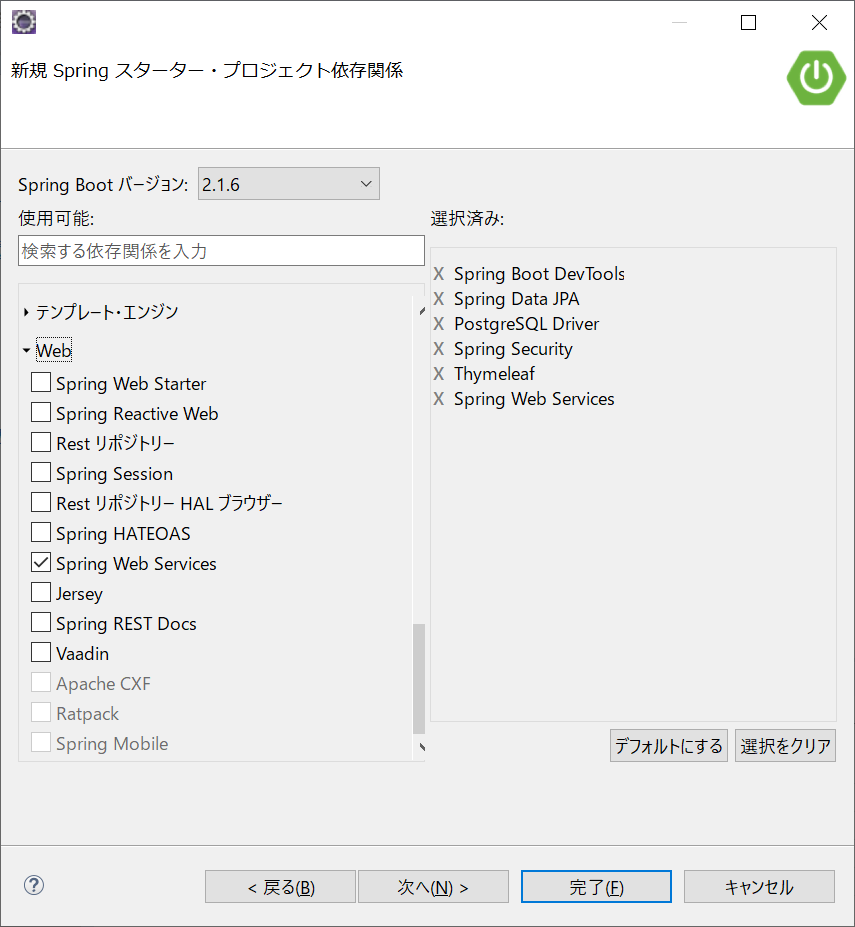Remove PostgreSQL Driver via its X

pos(438,324)
